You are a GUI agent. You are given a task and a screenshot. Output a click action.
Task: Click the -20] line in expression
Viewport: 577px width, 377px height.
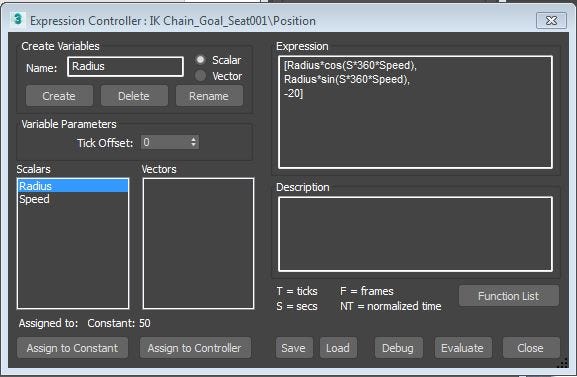click(293, 94)
